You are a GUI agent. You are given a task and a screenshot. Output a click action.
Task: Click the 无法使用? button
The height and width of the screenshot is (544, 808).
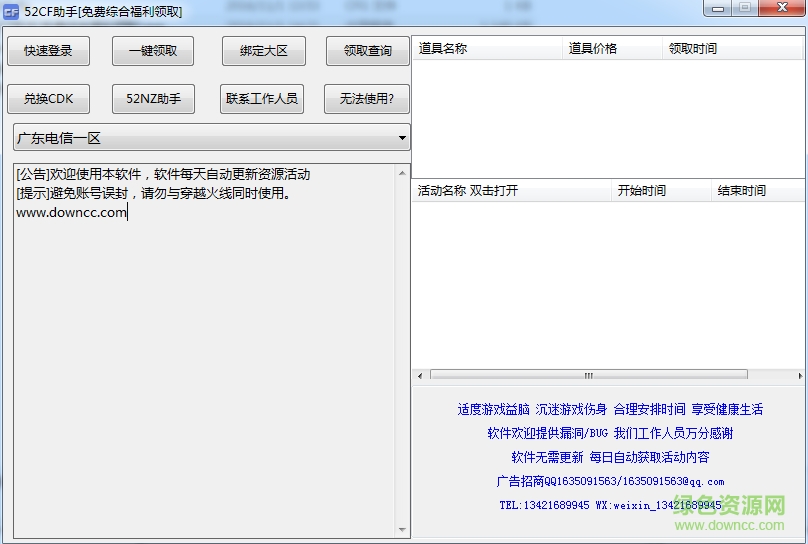[x=367, y=99]
